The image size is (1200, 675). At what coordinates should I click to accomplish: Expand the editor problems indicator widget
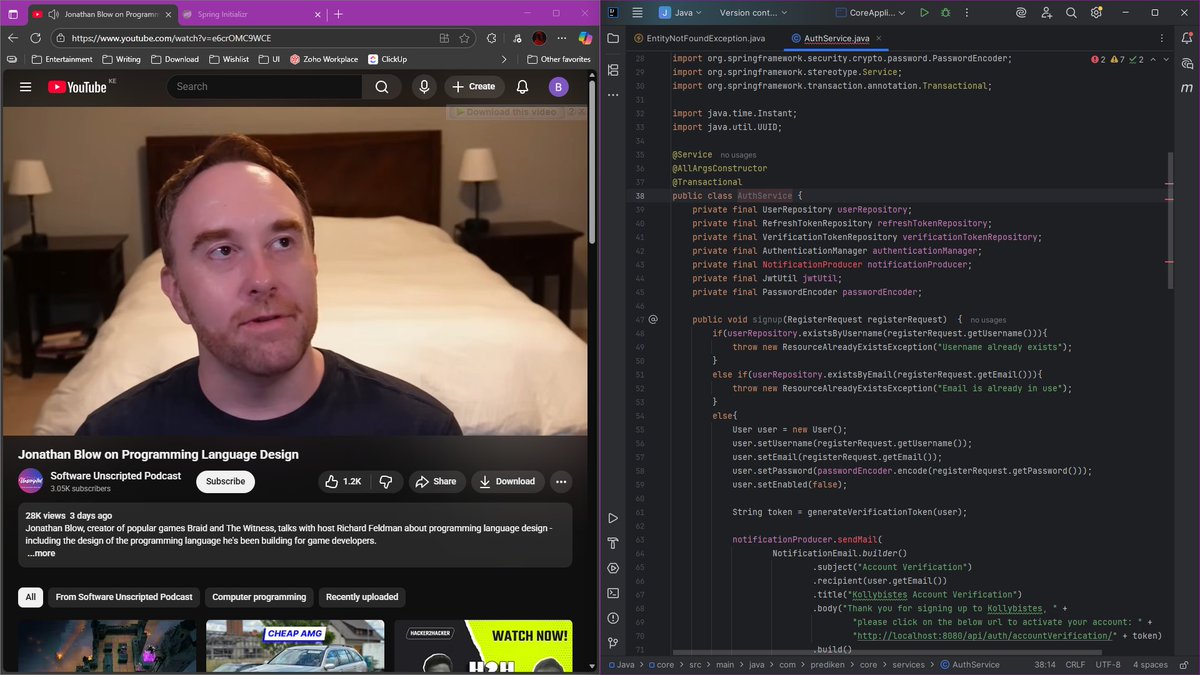(1119, 59)
